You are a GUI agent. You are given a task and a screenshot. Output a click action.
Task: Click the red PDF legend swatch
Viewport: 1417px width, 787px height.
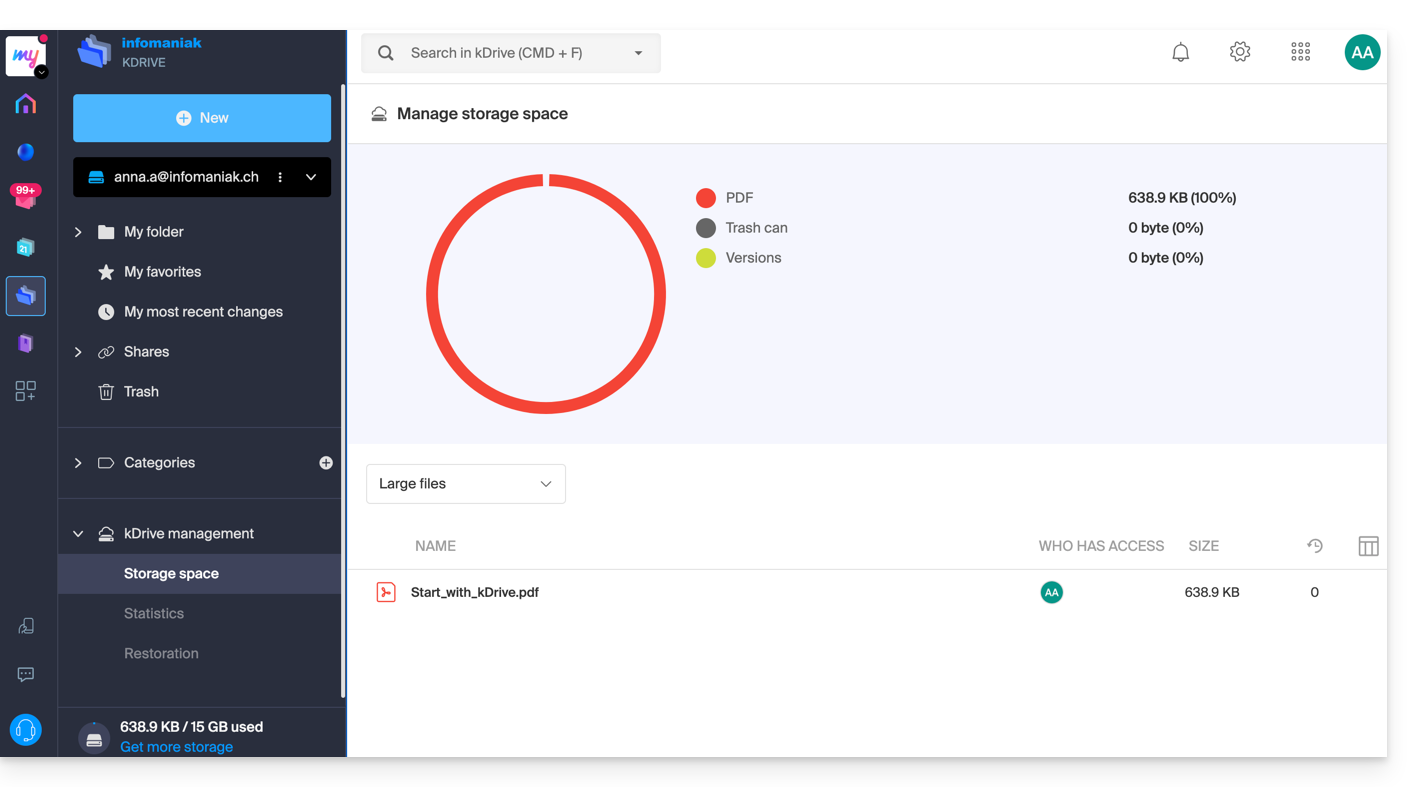[x=706, y=198]
